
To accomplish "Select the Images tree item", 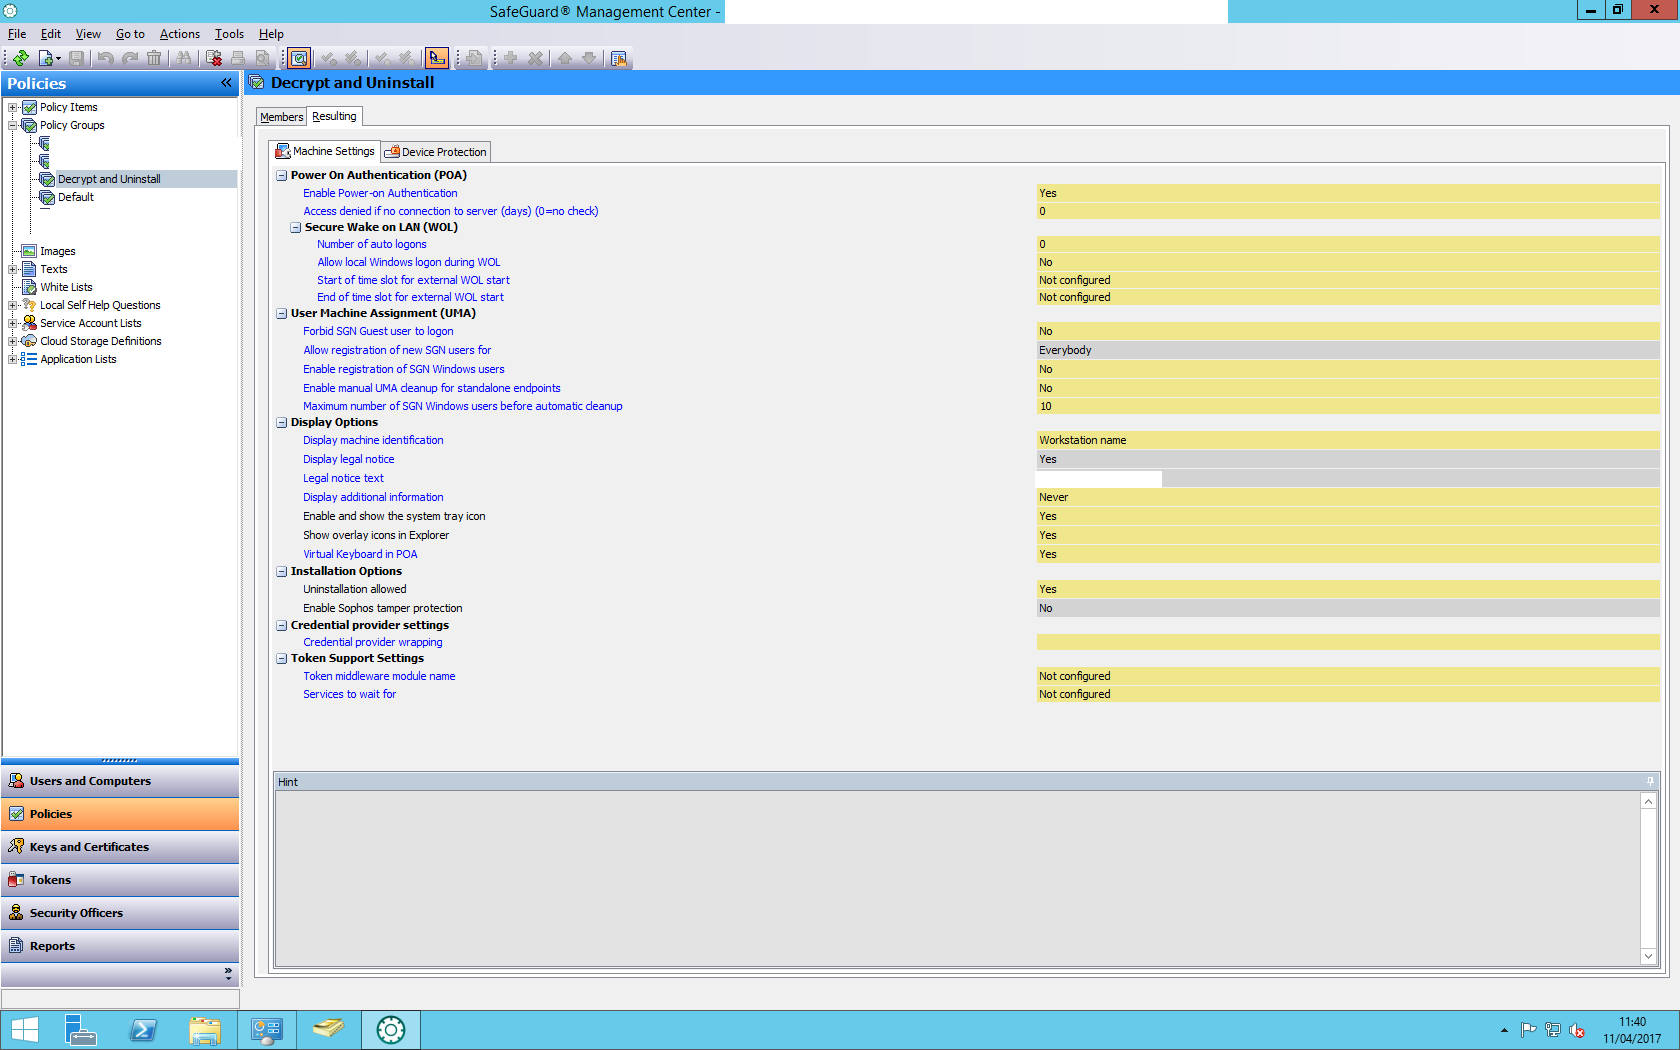I will coord(57,251).
